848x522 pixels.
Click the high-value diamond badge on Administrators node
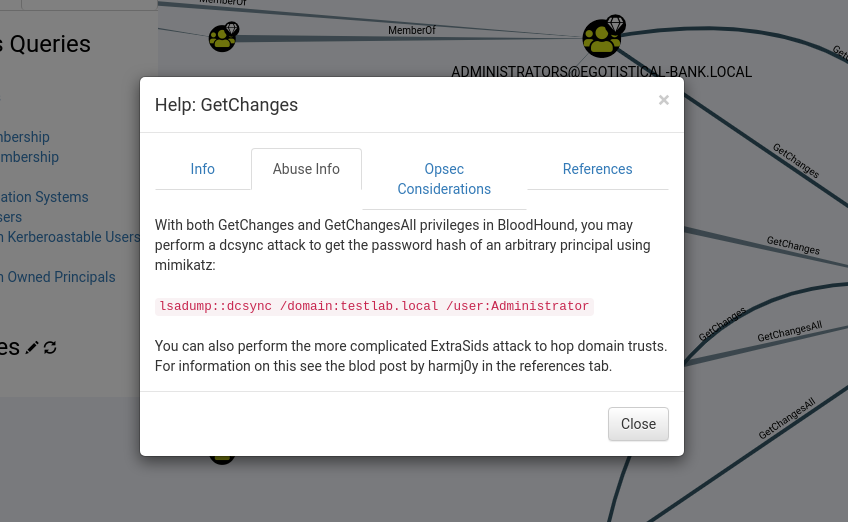point(616,23)
